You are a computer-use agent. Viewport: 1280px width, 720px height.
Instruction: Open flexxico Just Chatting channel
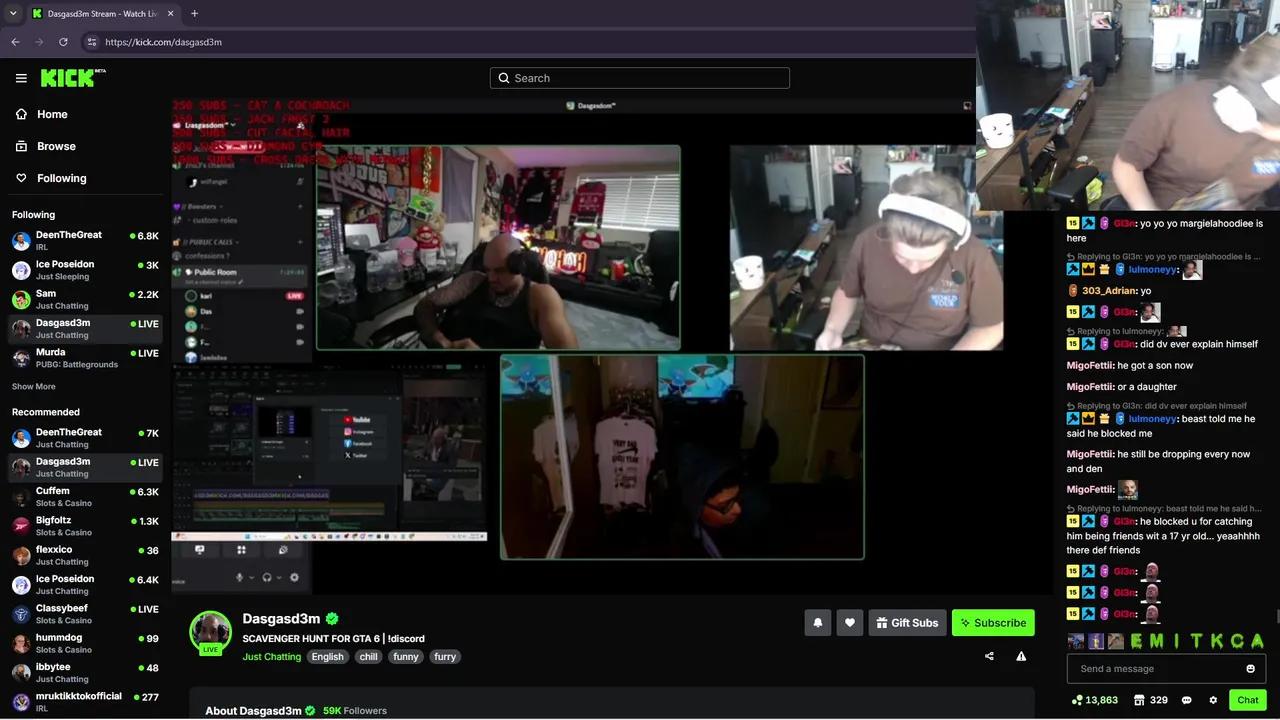86,555
